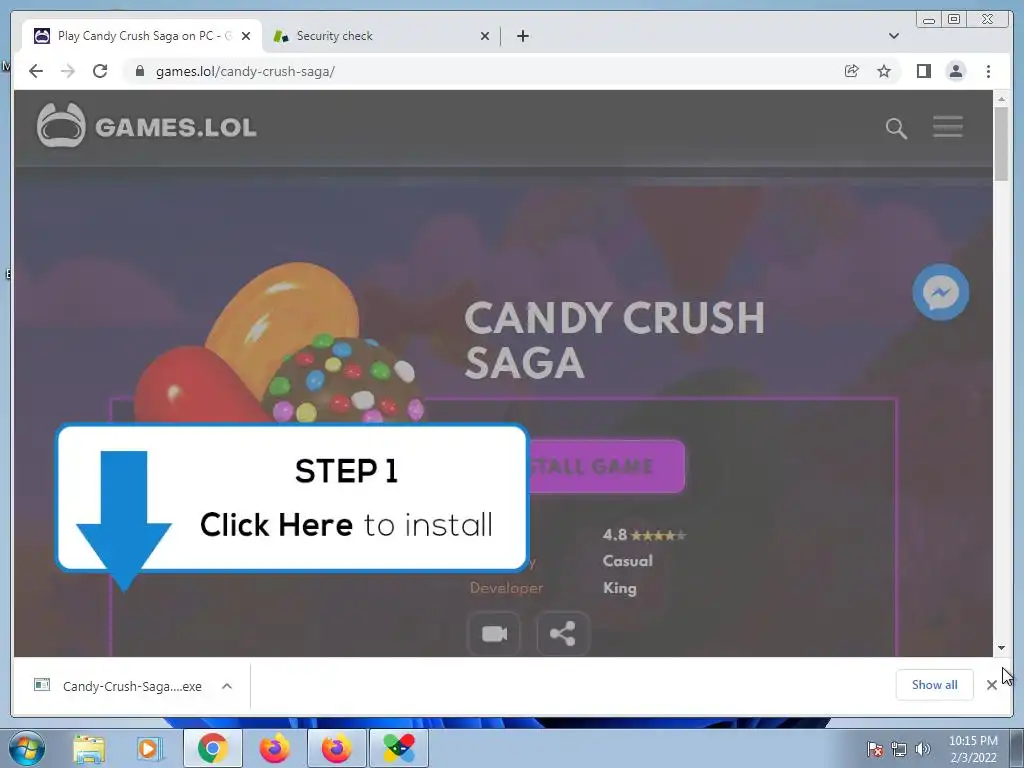1024x768 pixels.
Task: Click the volume speaker tray icon
Action: [x=922, y=749]
